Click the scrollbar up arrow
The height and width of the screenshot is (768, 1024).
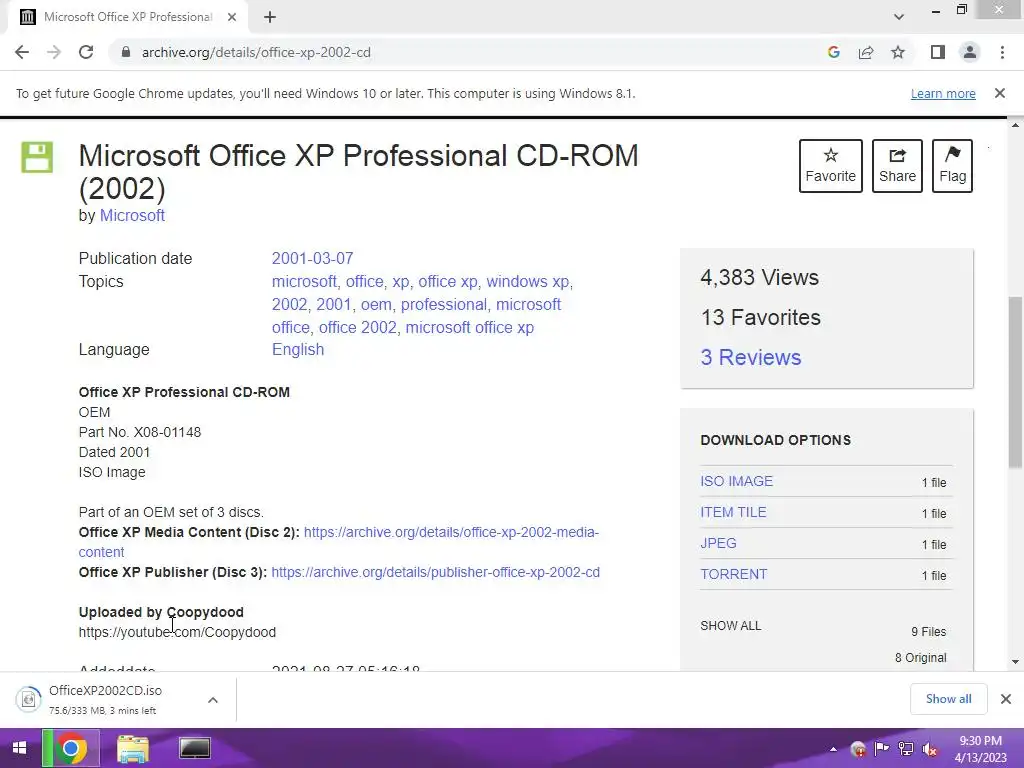pos(1015,125)
